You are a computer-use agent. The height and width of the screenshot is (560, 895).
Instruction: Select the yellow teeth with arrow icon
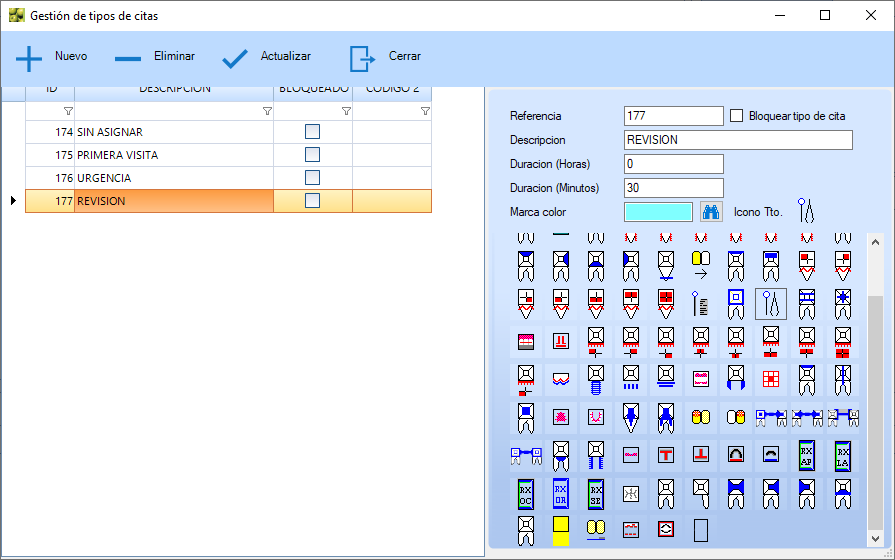tap(701, 265)
